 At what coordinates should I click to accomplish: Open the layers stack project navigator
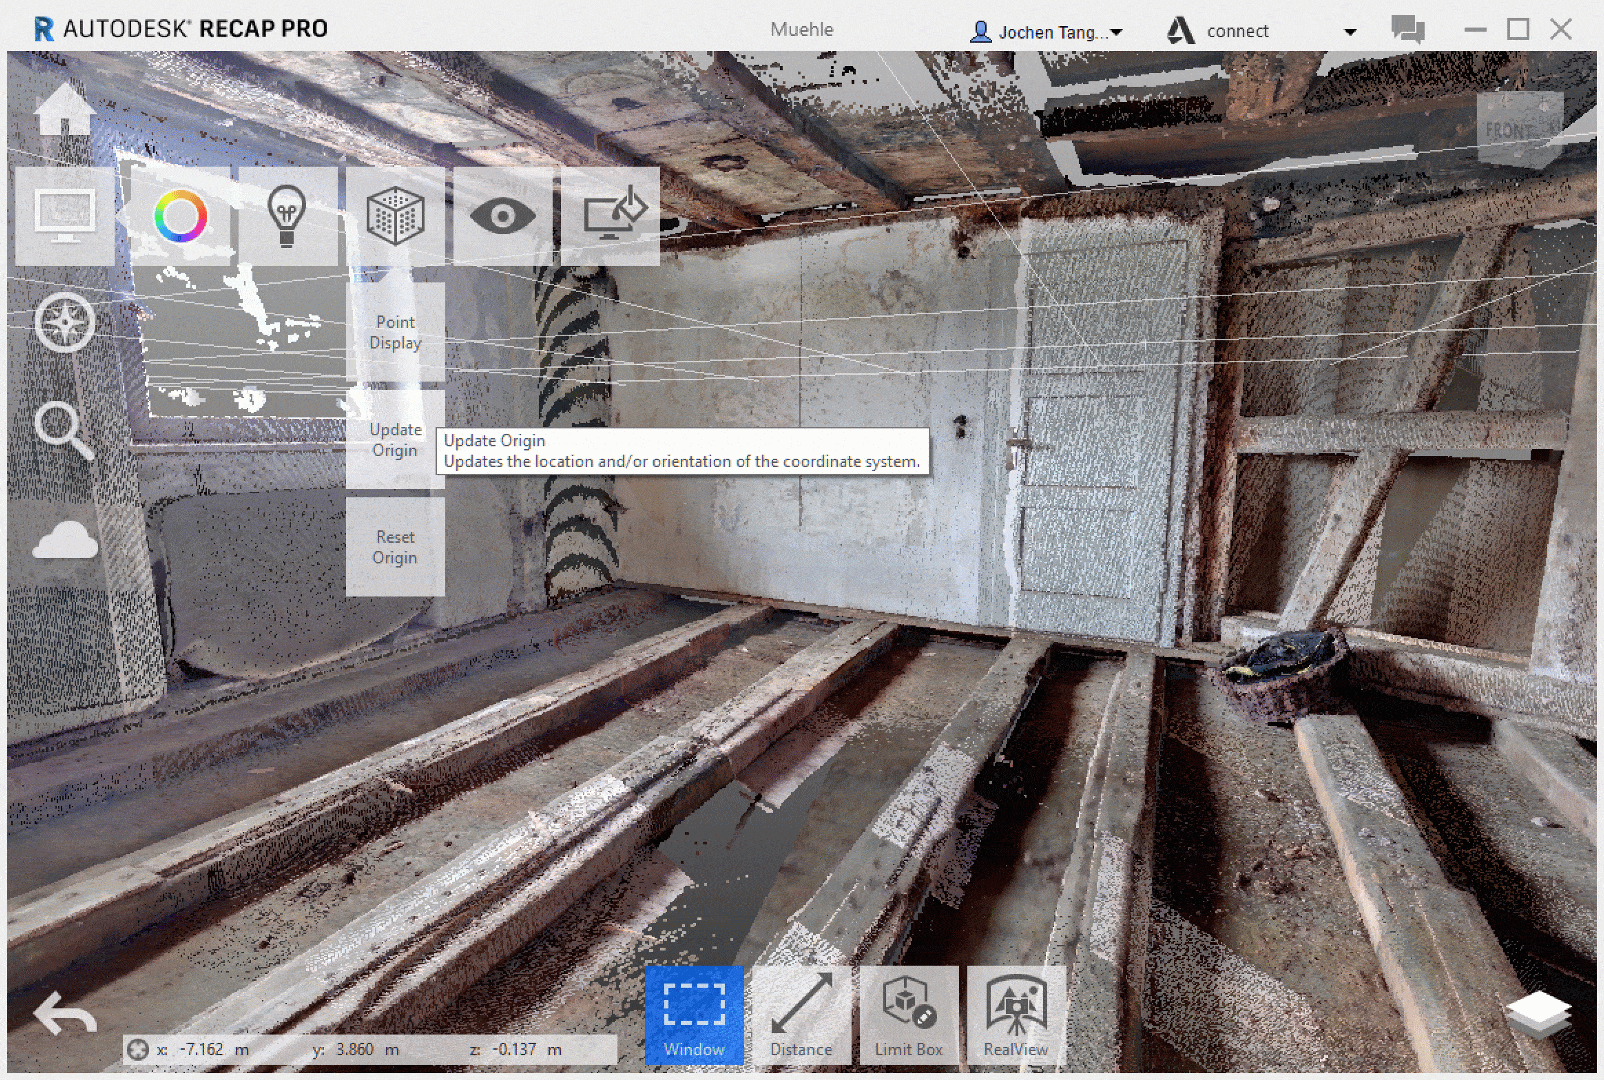click(x=1539, y=1016)
